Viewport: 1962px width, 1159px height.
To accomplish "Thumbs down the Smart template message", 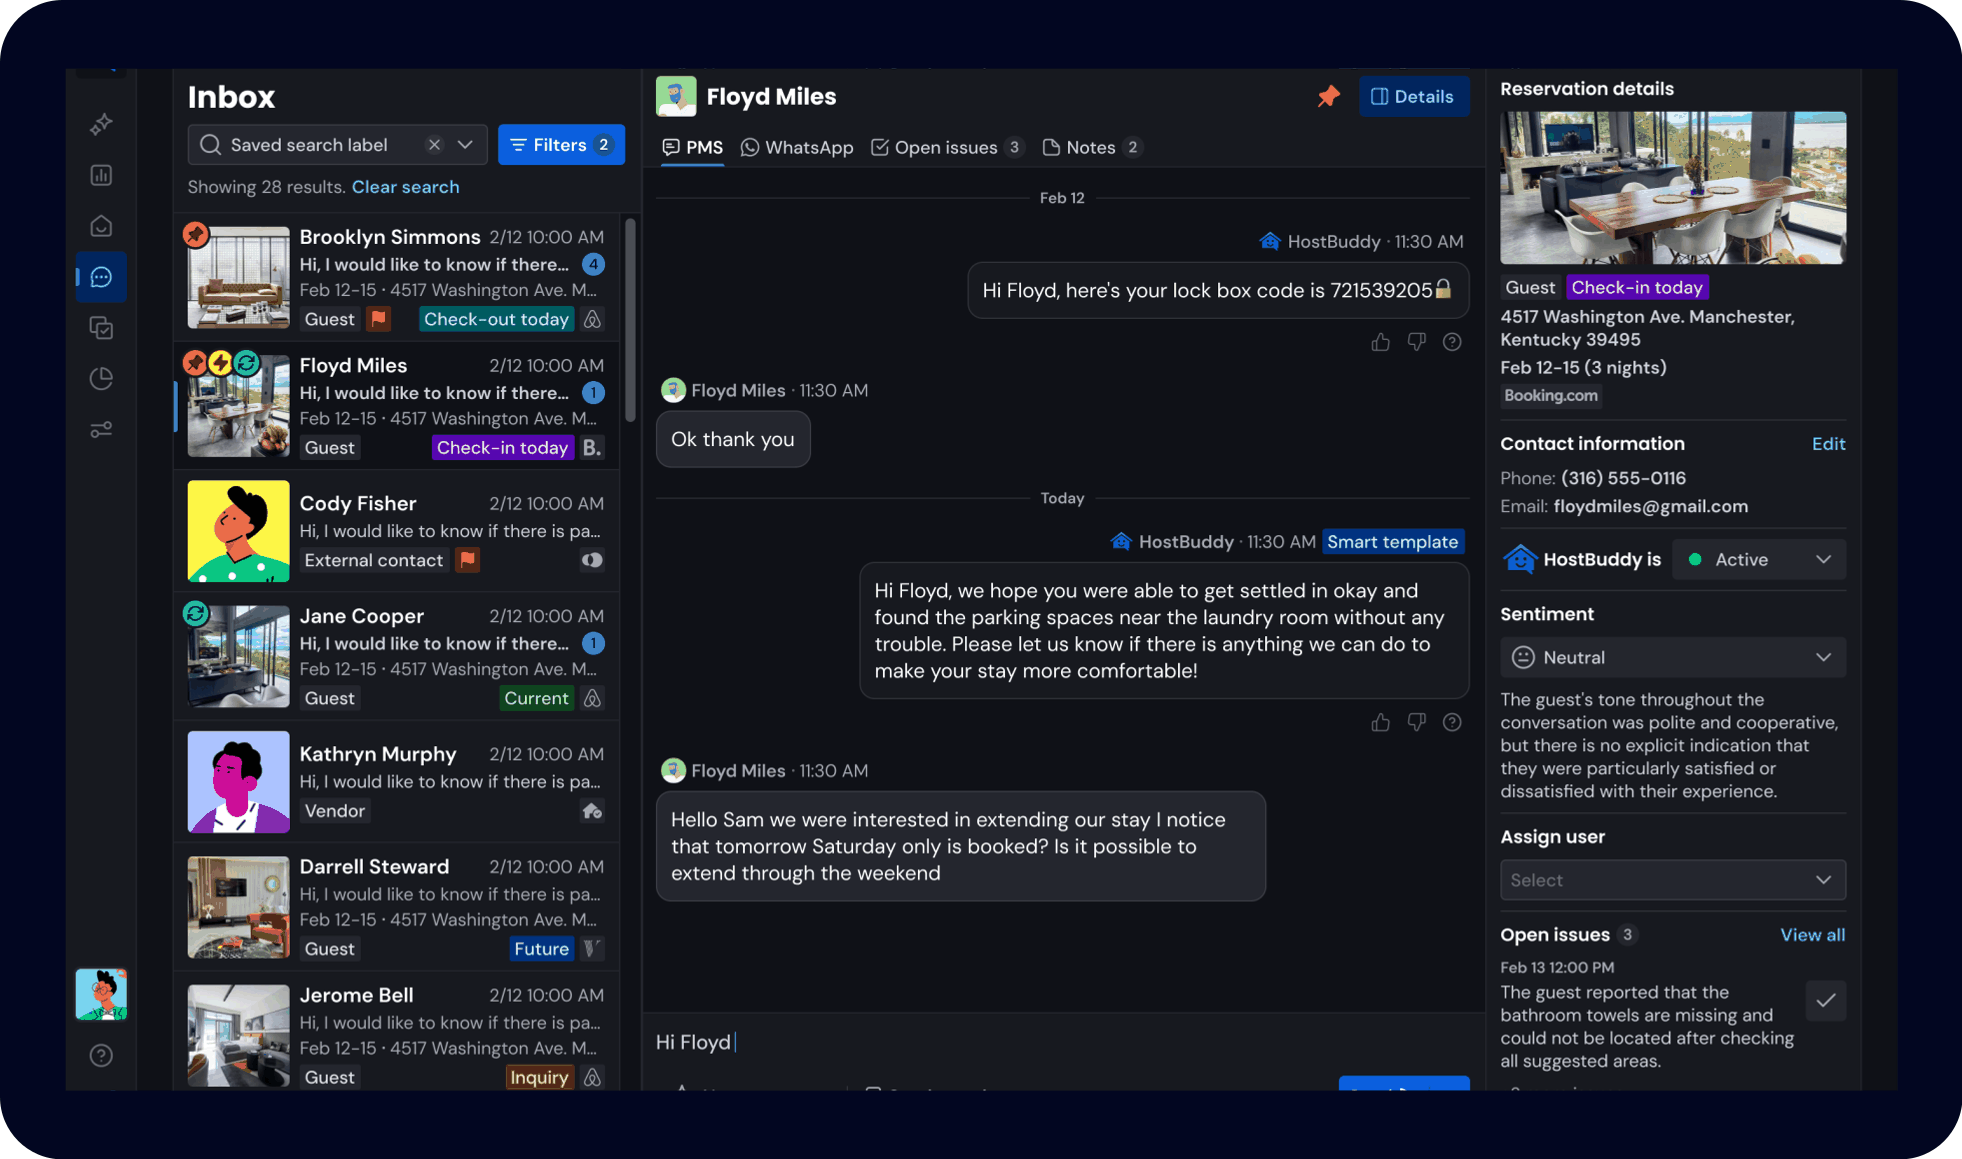I will [1417, 722].
